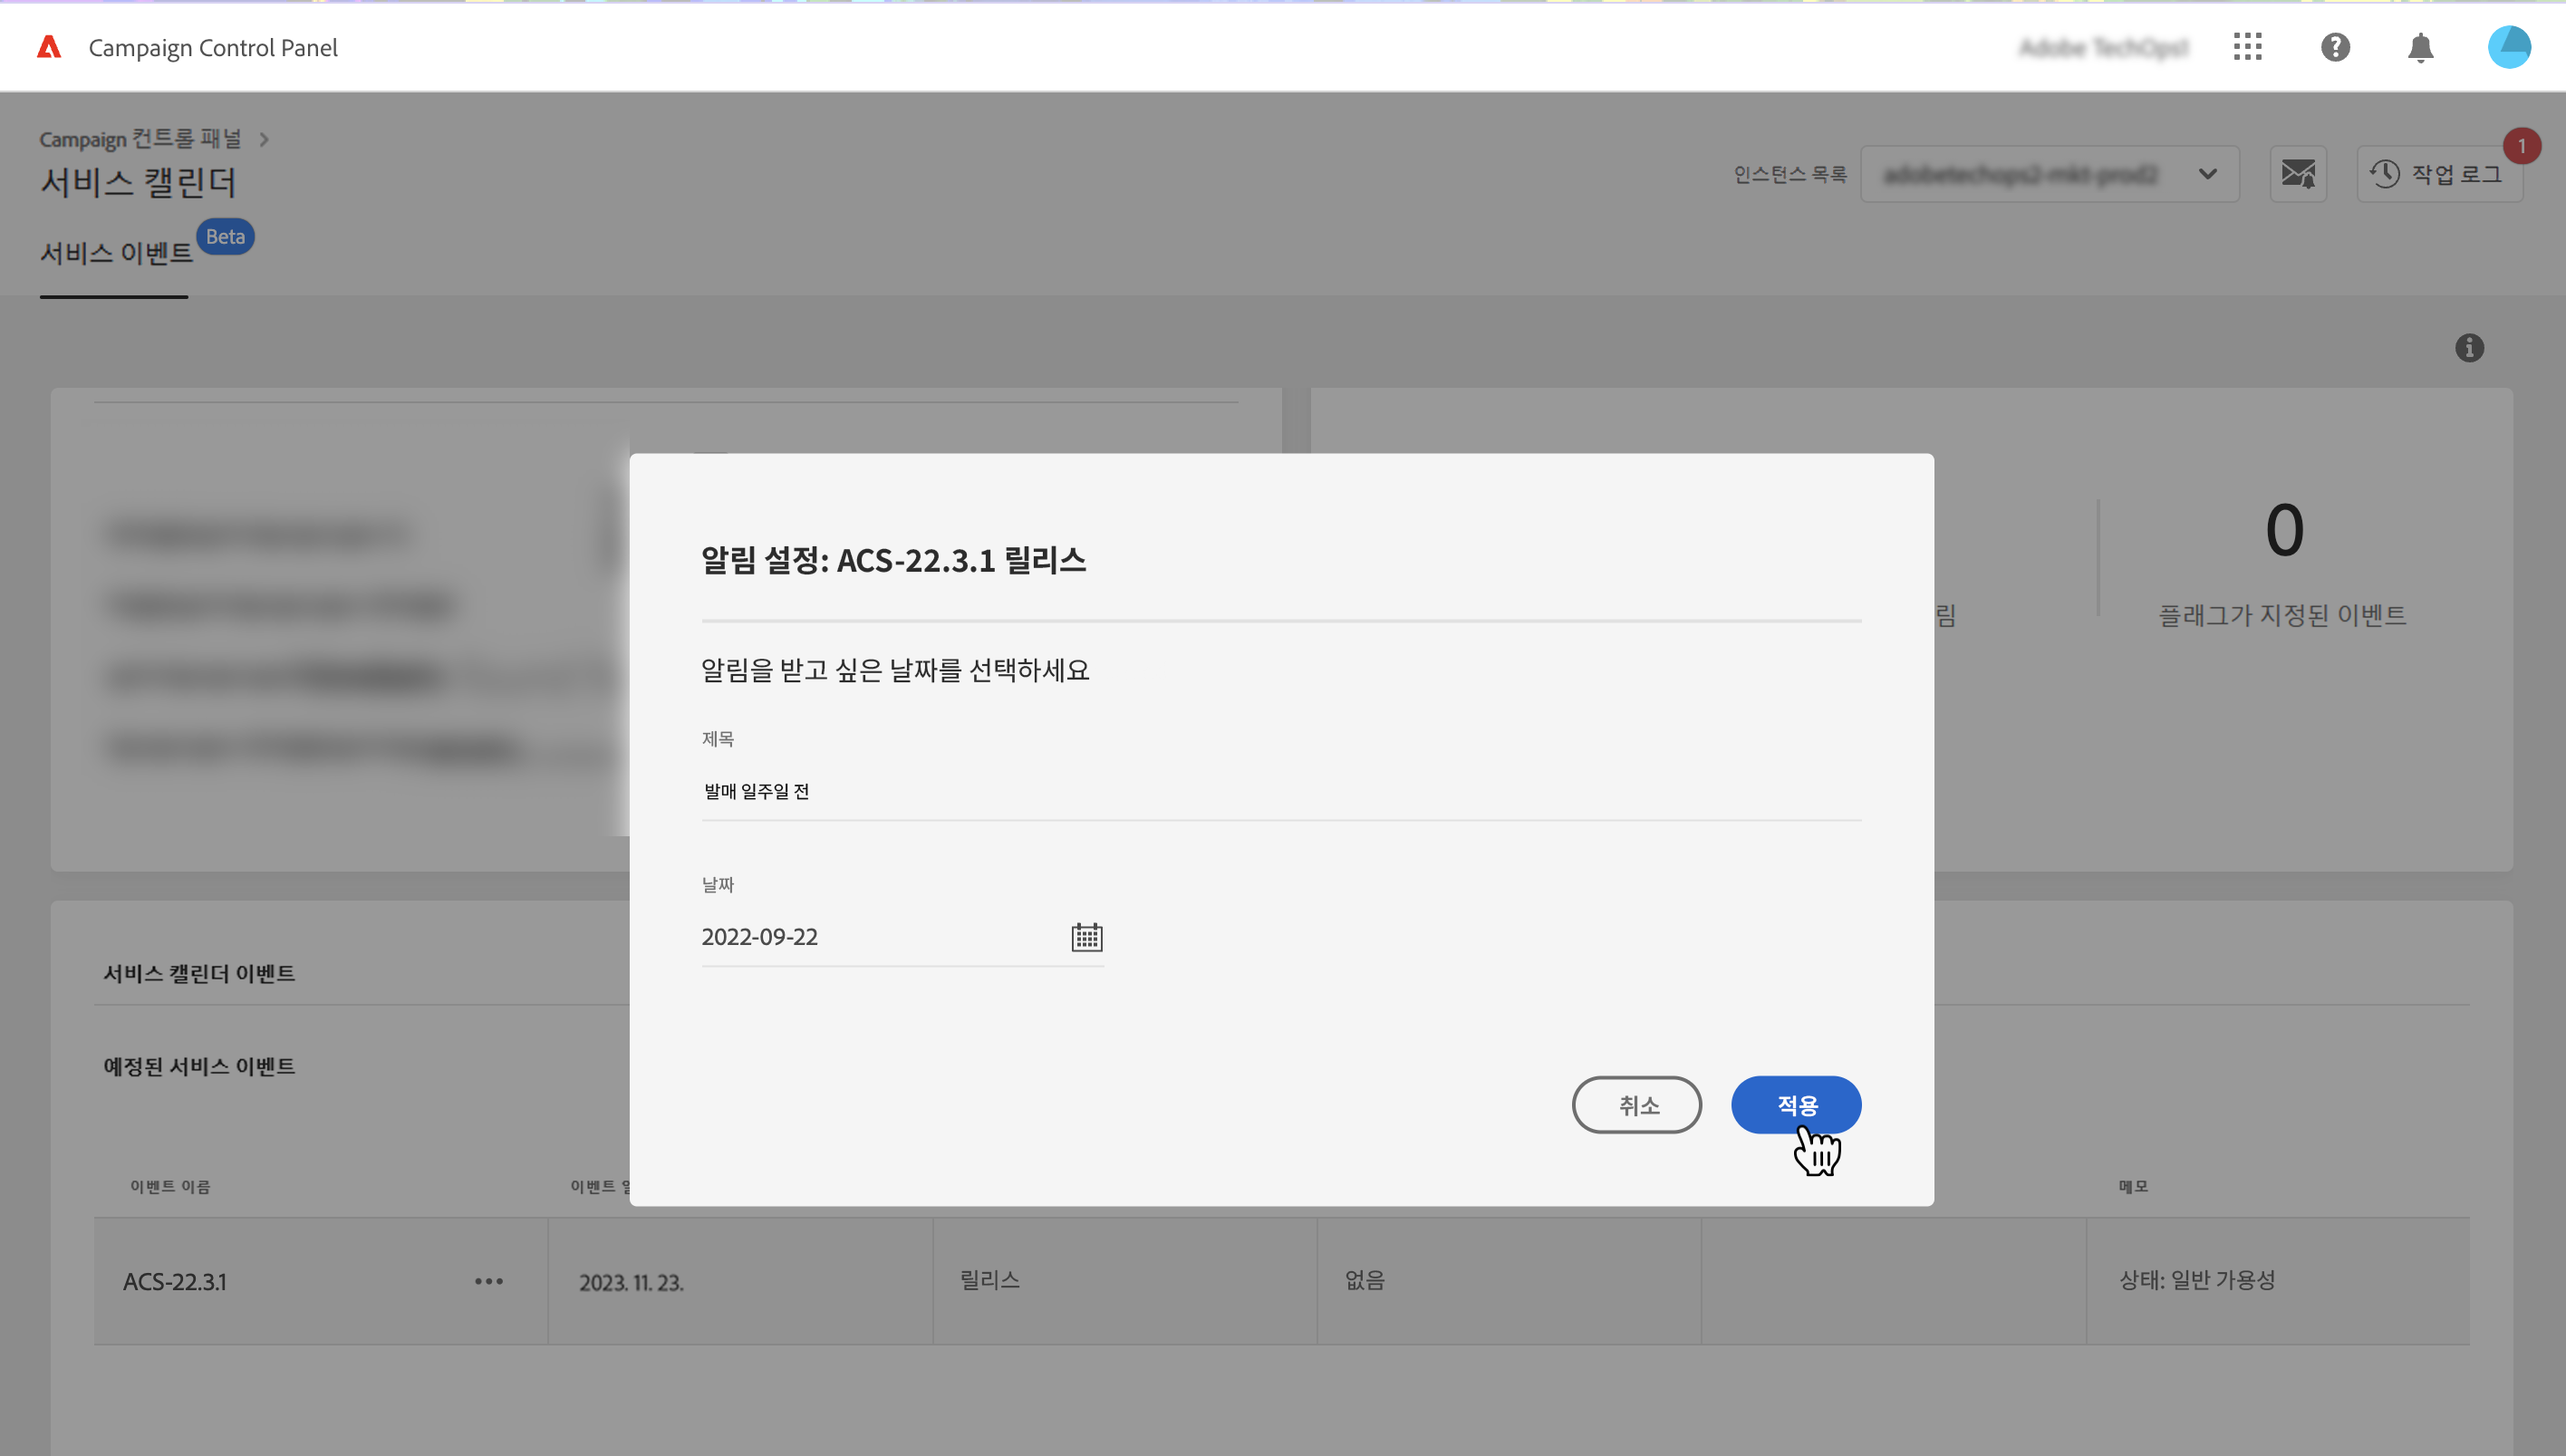Viewport: 2566px width, 1456px height.
Task: Open the help question mark icon
Action: tap(2335, 47)
